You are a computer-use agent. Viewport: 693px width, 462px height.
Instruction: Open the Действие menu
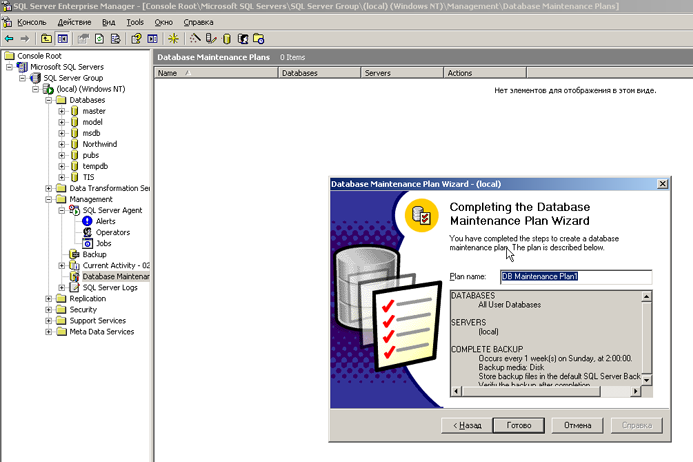[x=74, y=21]
